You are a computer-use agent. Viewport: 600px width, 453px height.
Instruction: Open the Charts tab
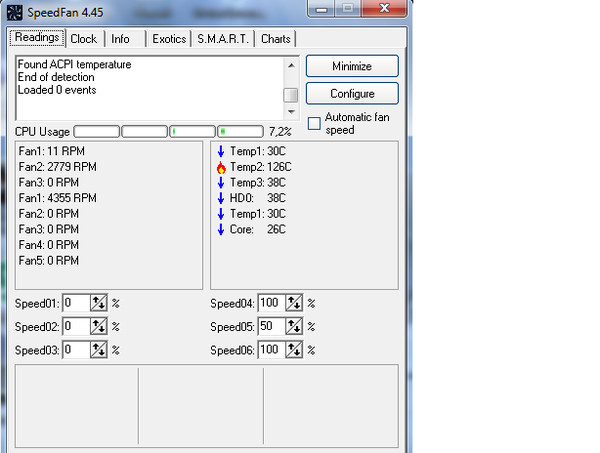point(276,39)
